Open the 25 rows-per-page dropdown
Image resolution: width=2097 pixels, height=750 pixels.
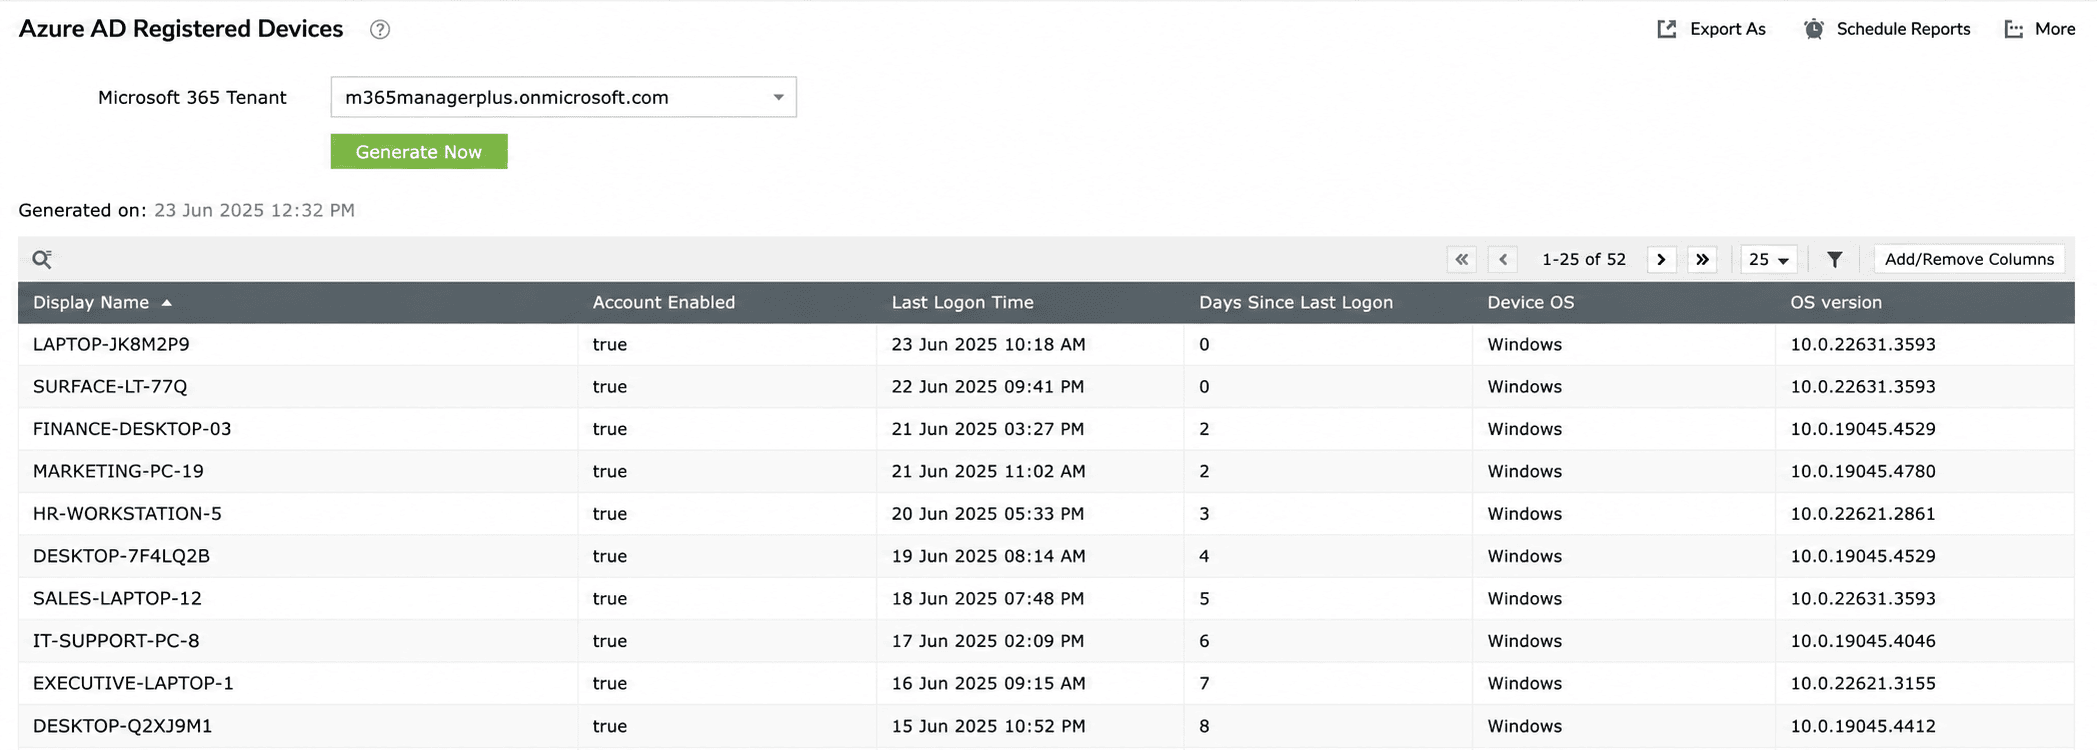[x=1768, y=259]
